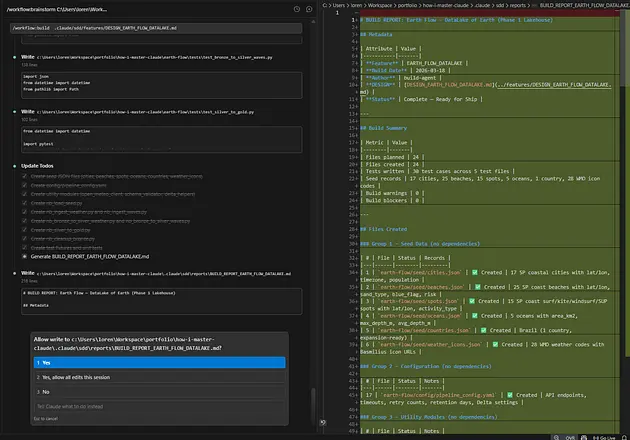
Task: Click the 'Group 1 - Seed Data' heading line
Action: click(420, 244)
